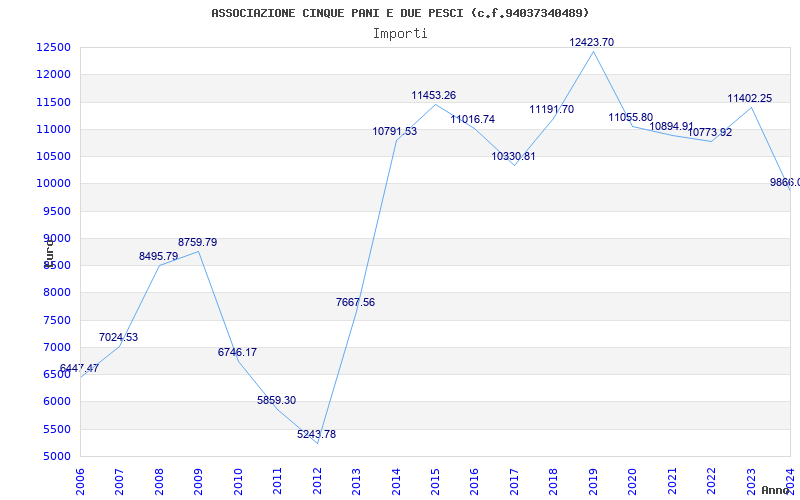Select the data label 10791.53
The width and height of the screenshot is (800, 500).
coord(394,131)
